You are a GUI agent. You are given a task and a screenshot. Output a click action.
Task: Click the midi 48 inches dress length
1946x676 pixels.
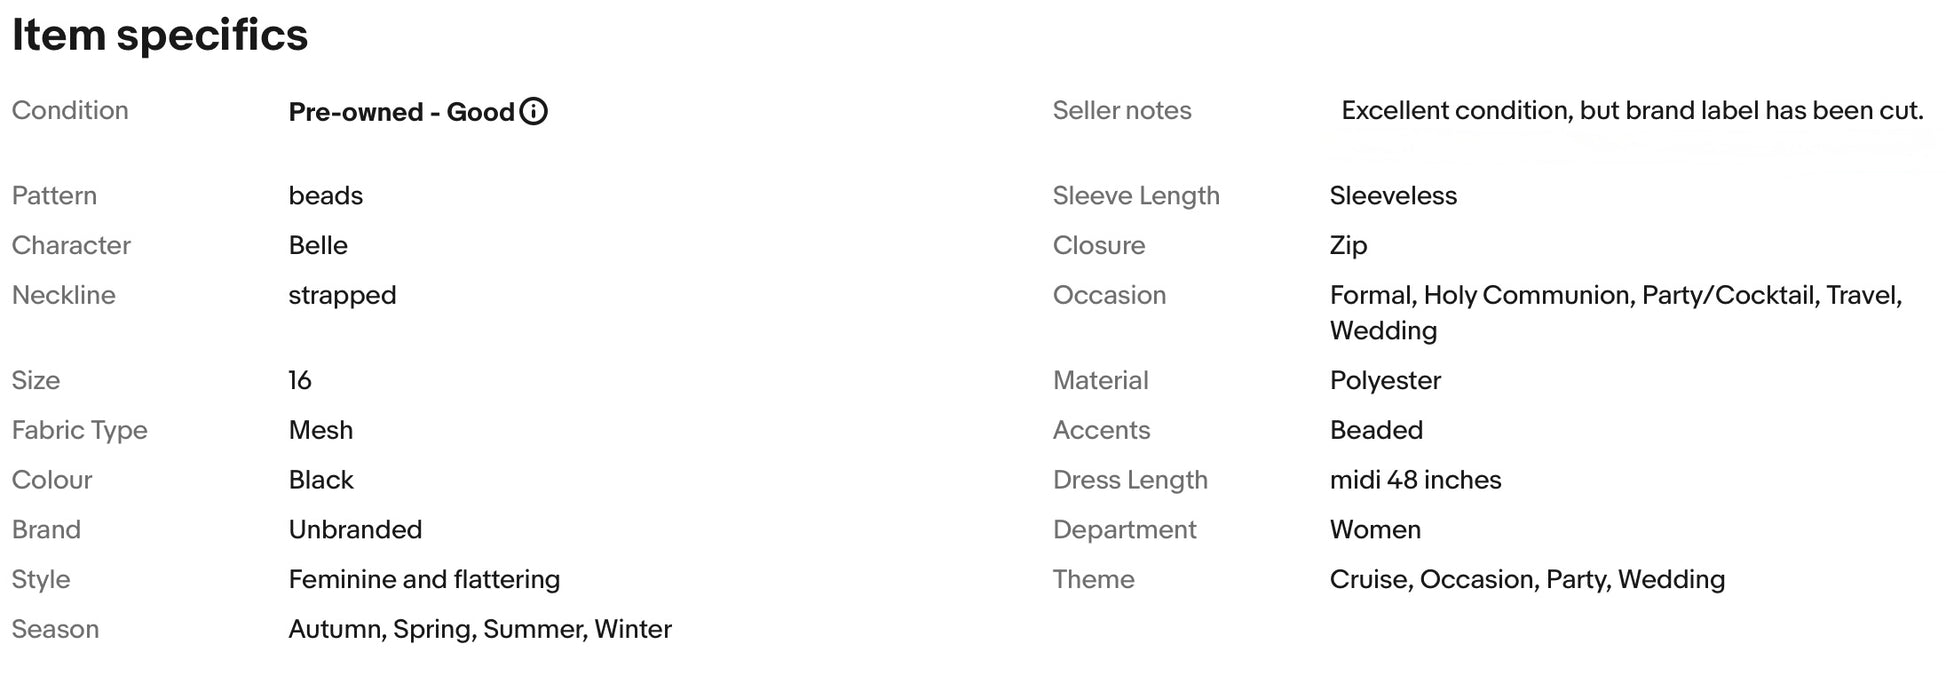[1415, 481]
